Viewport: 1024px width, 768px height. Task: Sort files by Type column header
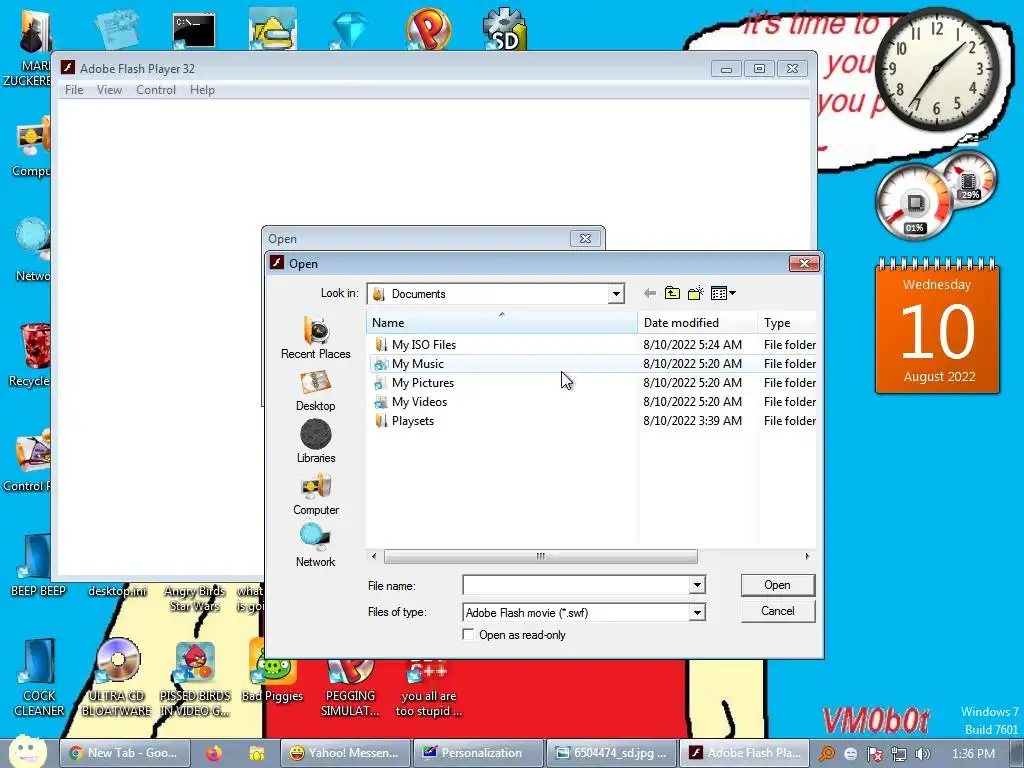(787, 323)
